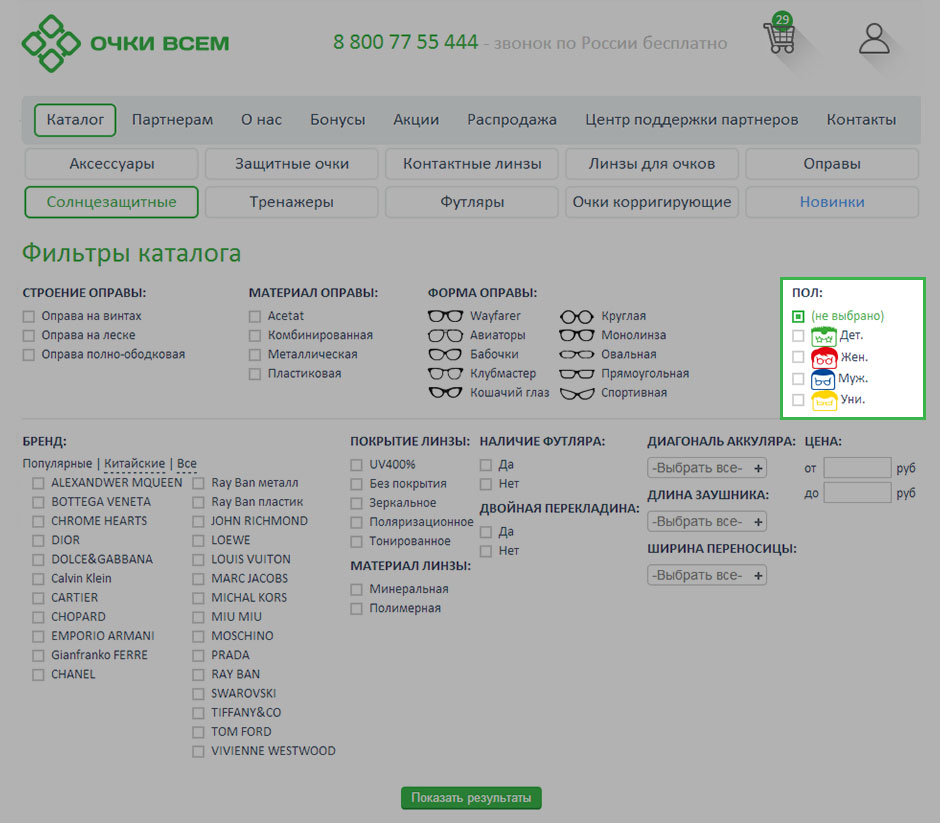
Task: Open the shopping cart icon
Action: pyautogui.click(x=779, y=39)
